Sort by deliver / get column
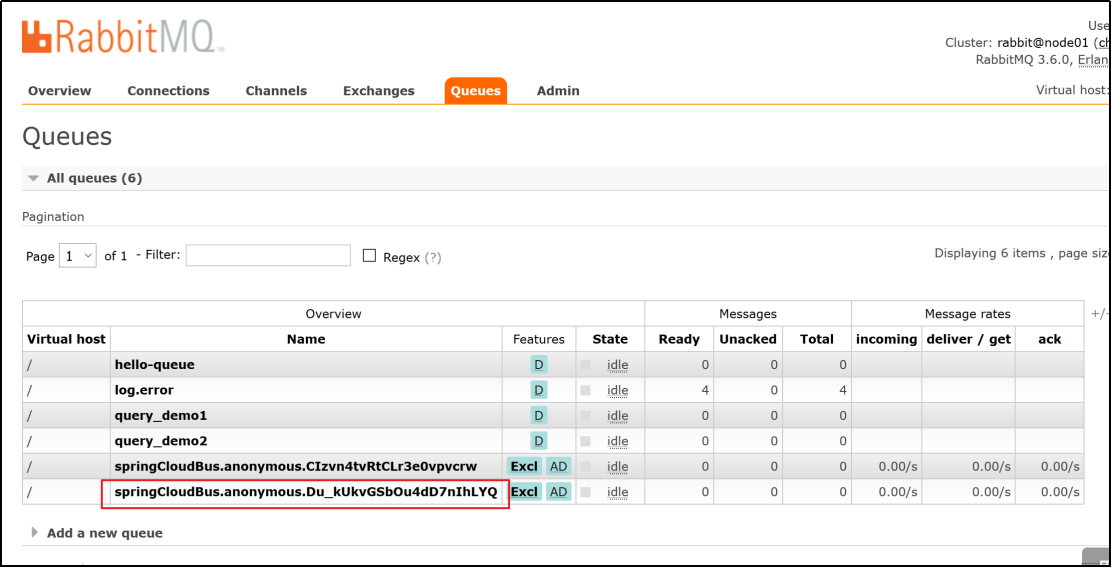Screen dimensions: 1111x568 pyautogui.click(x=969, y=339)
